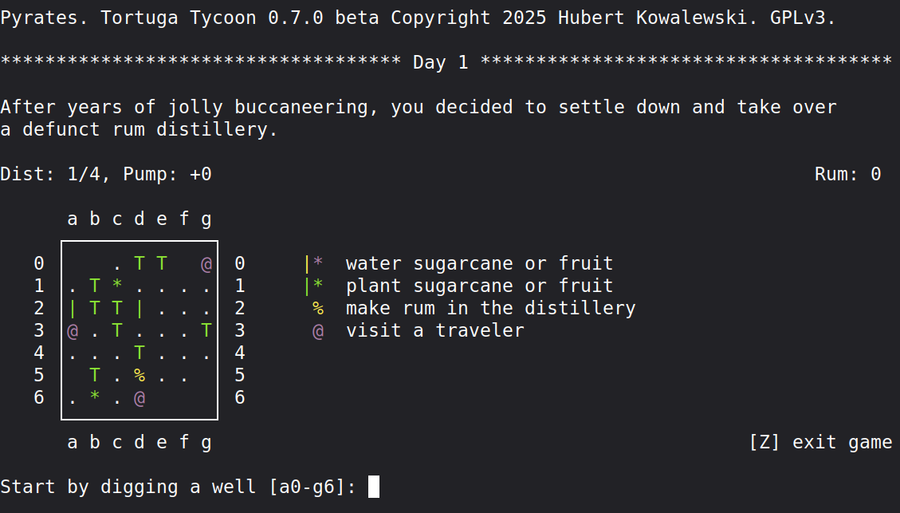This screenshot has height=513, width=900.
Task: Select the sugarcane | at cell d2
Action: pyautogui.click(x=140, y=309)
